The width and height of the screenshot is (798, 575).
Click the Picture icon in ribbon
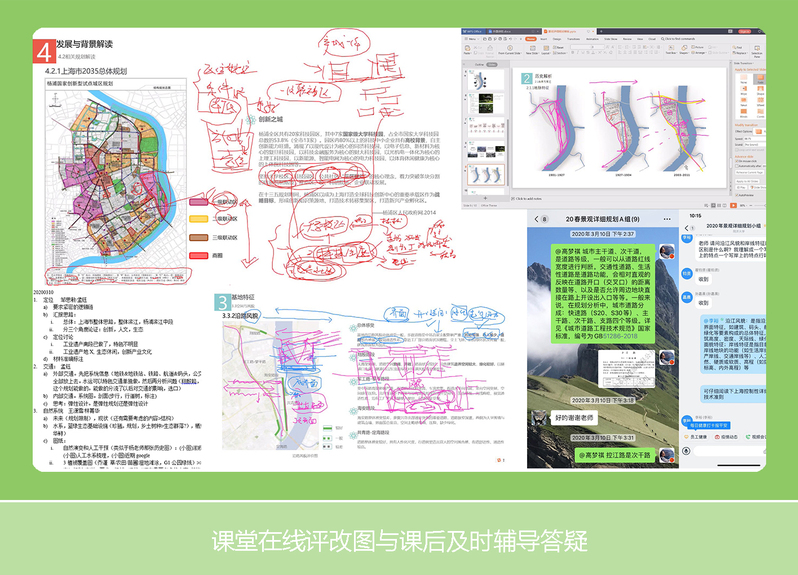coord(698,47)
